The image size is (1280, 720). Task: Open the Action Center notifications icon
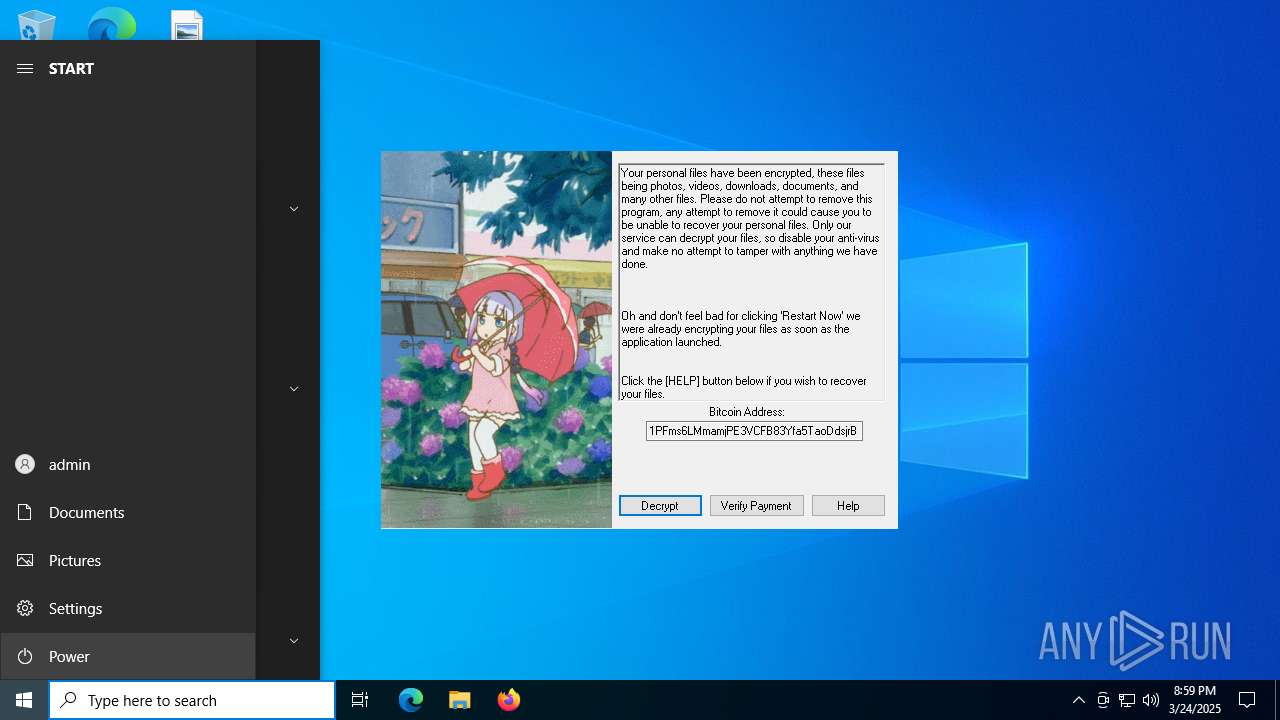coord(1247,700)
